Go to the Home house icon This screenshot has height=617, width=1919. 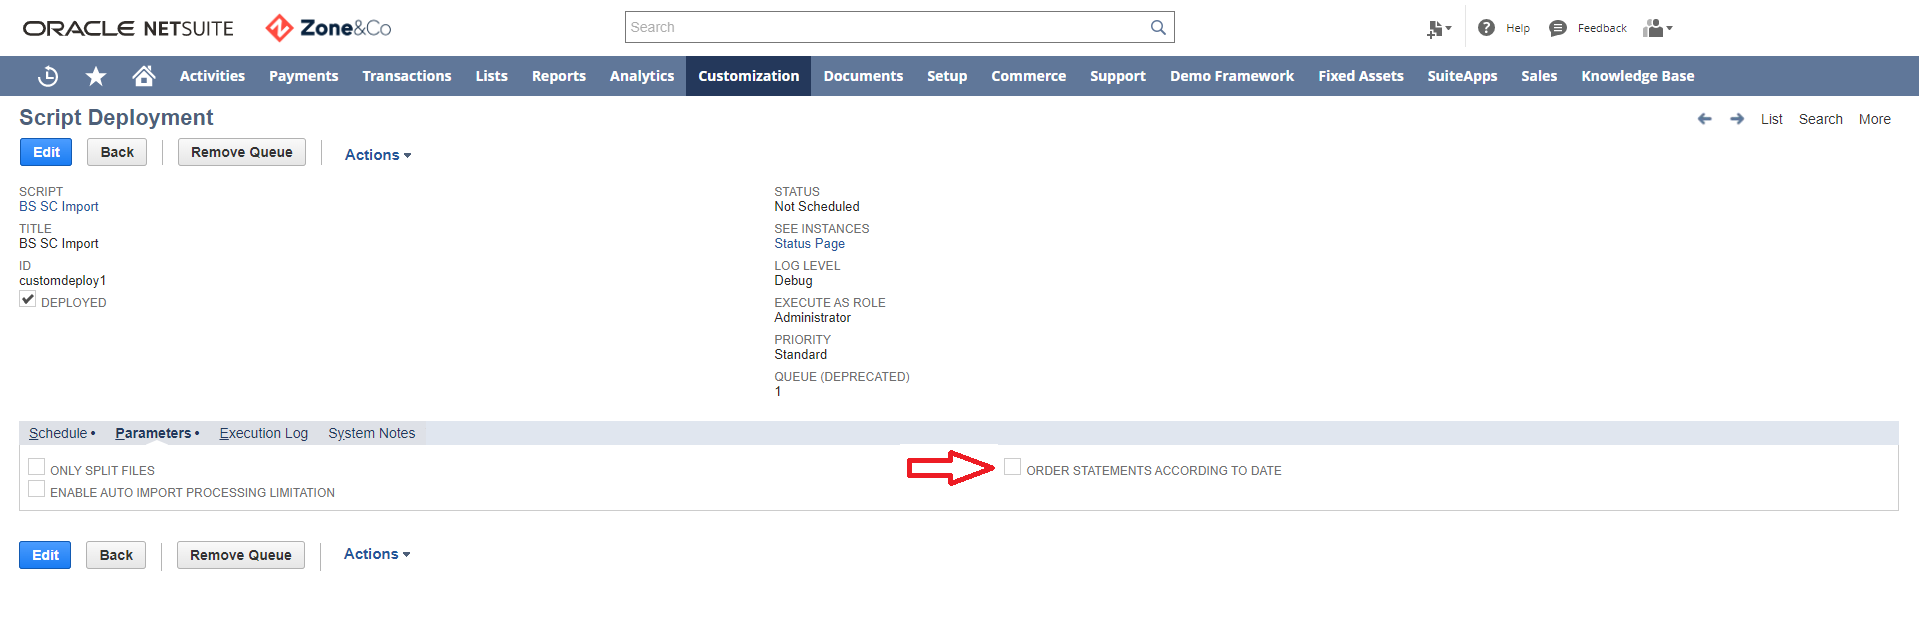click(144, 76)
